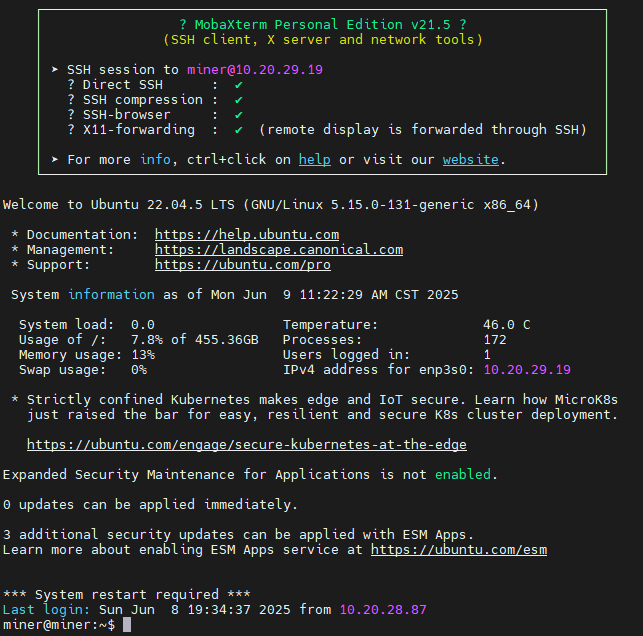Screen dimensions: 643x636
Task: Click 'Usage of /' value 7.8% of 455.36GB
Action: point(195,340)
